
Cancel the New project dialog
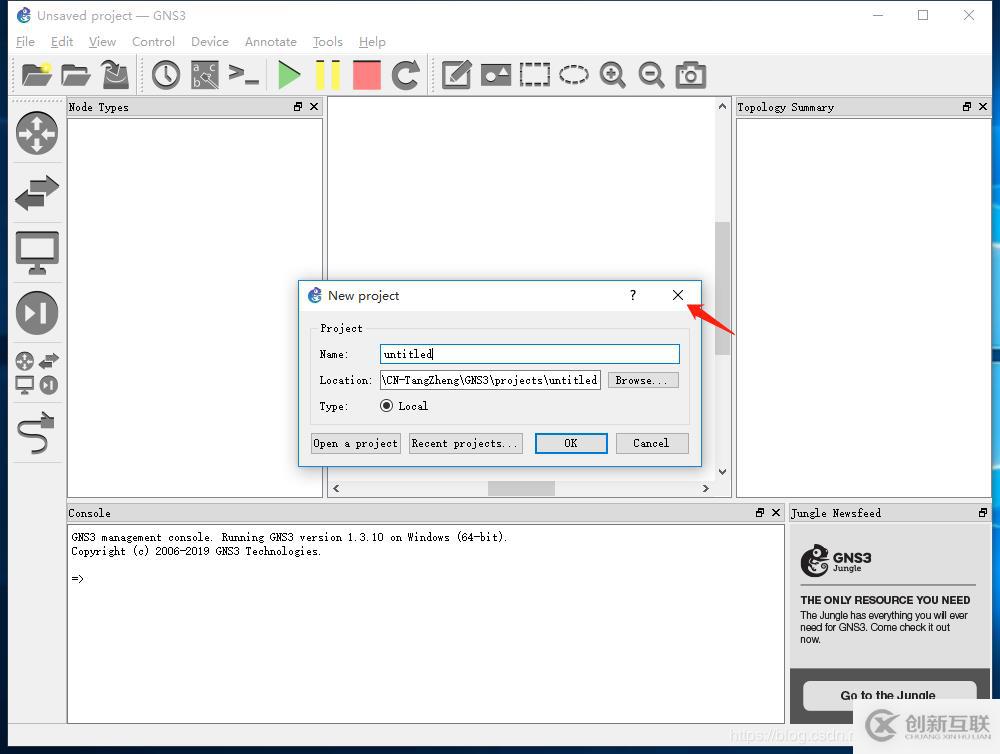click(x=652, y=443)
